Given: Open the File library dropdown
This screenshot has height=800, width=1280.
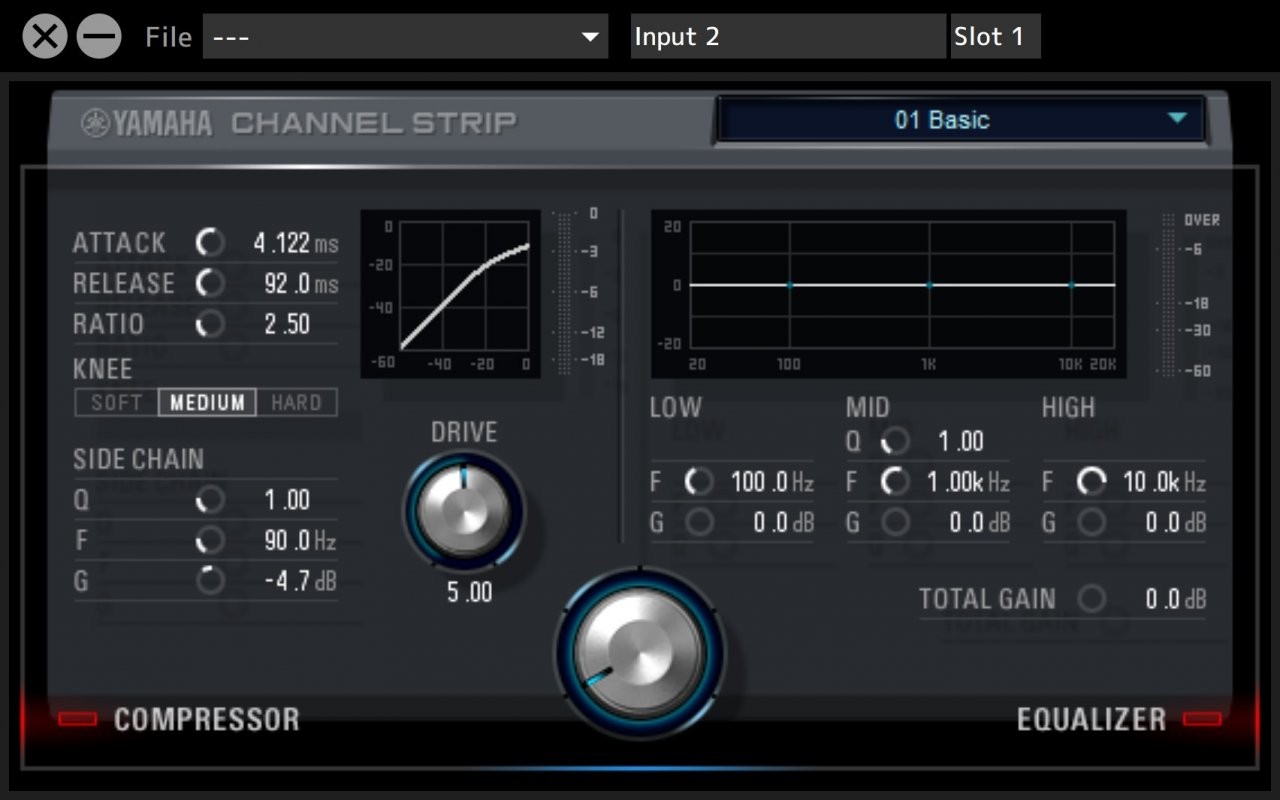Looking at the screenshot, I should pos(405,37).
